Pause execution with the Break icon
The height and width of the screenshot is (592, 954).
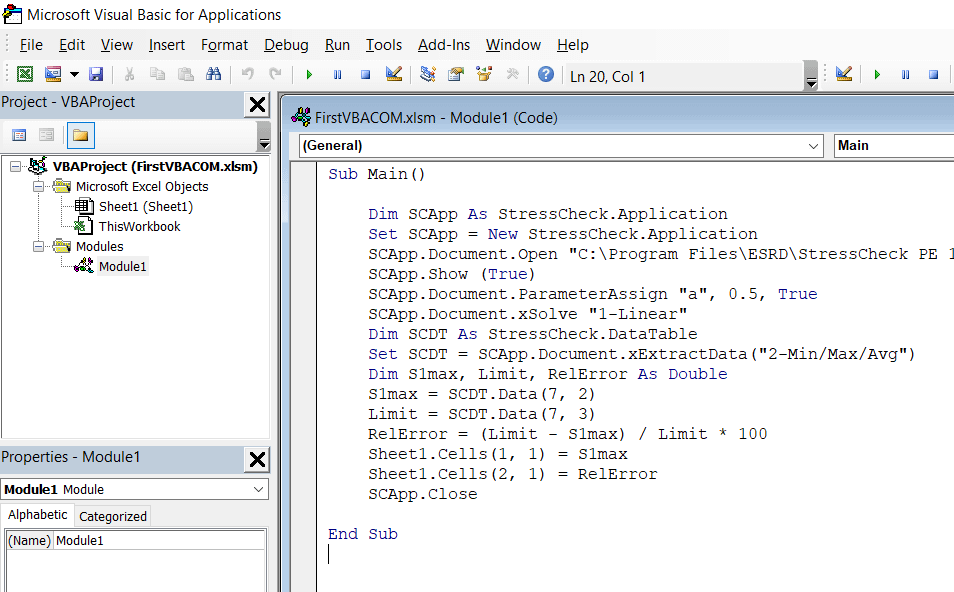(336, 74)
